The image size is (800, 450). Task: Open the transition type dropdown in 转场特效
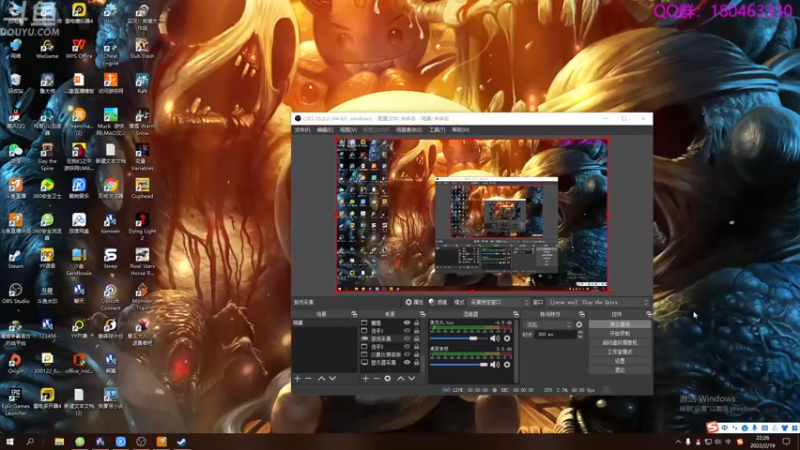coord(548,324)
